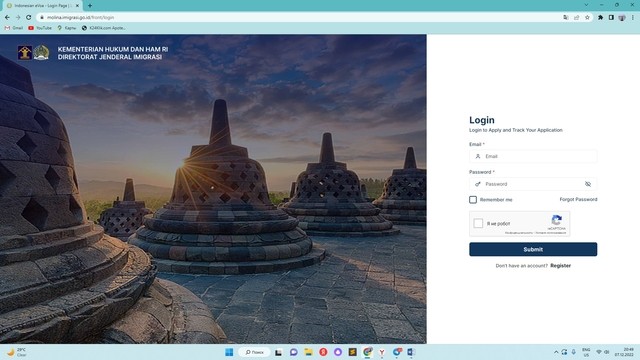Check the Remember me checkbox
Viewport: 640px width, 360px height.
pos(473,200)
